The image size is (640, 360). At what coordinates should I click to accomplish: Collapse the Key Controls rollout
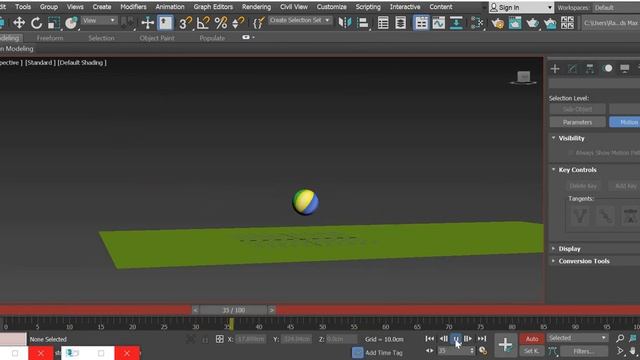click(x=577, y=170)
